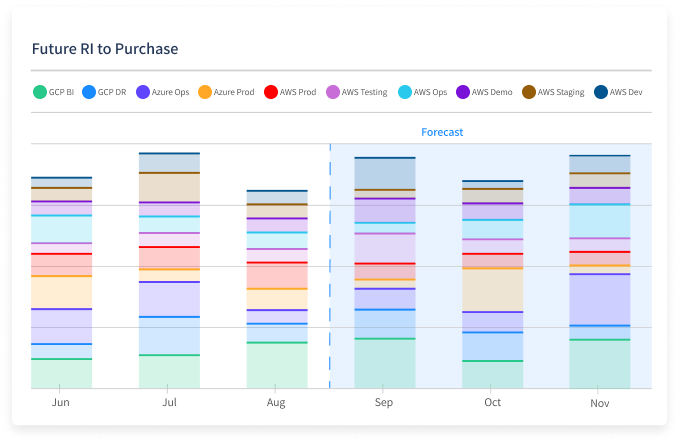Select the AWS Ops segment in Jun bar
This screenshot has width=679, height=443.
point(61,229)
